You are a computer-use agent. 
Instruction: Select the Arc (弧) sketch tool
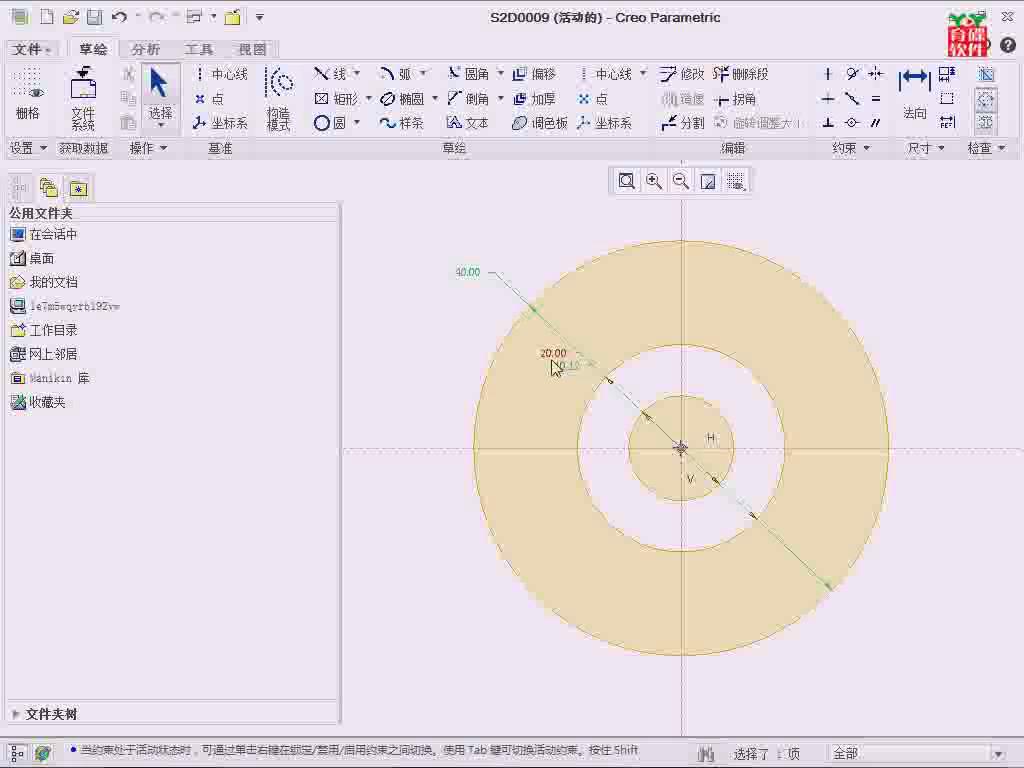coord(396,74)
